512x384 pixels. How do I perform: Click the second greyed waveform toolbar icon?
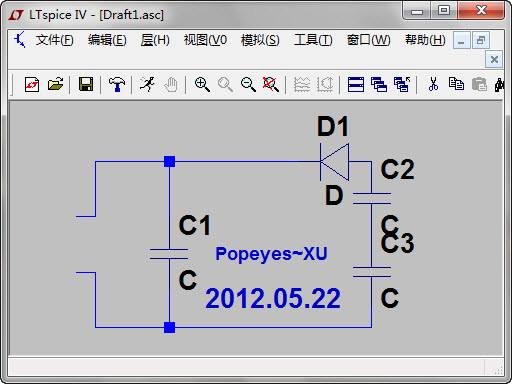(325, 84)
